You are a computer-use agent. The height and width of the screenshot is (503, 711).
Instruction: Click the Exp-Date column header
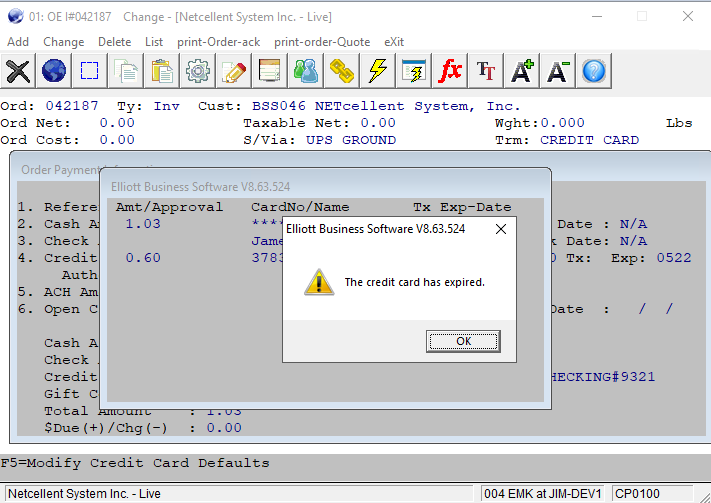(476, 207)
